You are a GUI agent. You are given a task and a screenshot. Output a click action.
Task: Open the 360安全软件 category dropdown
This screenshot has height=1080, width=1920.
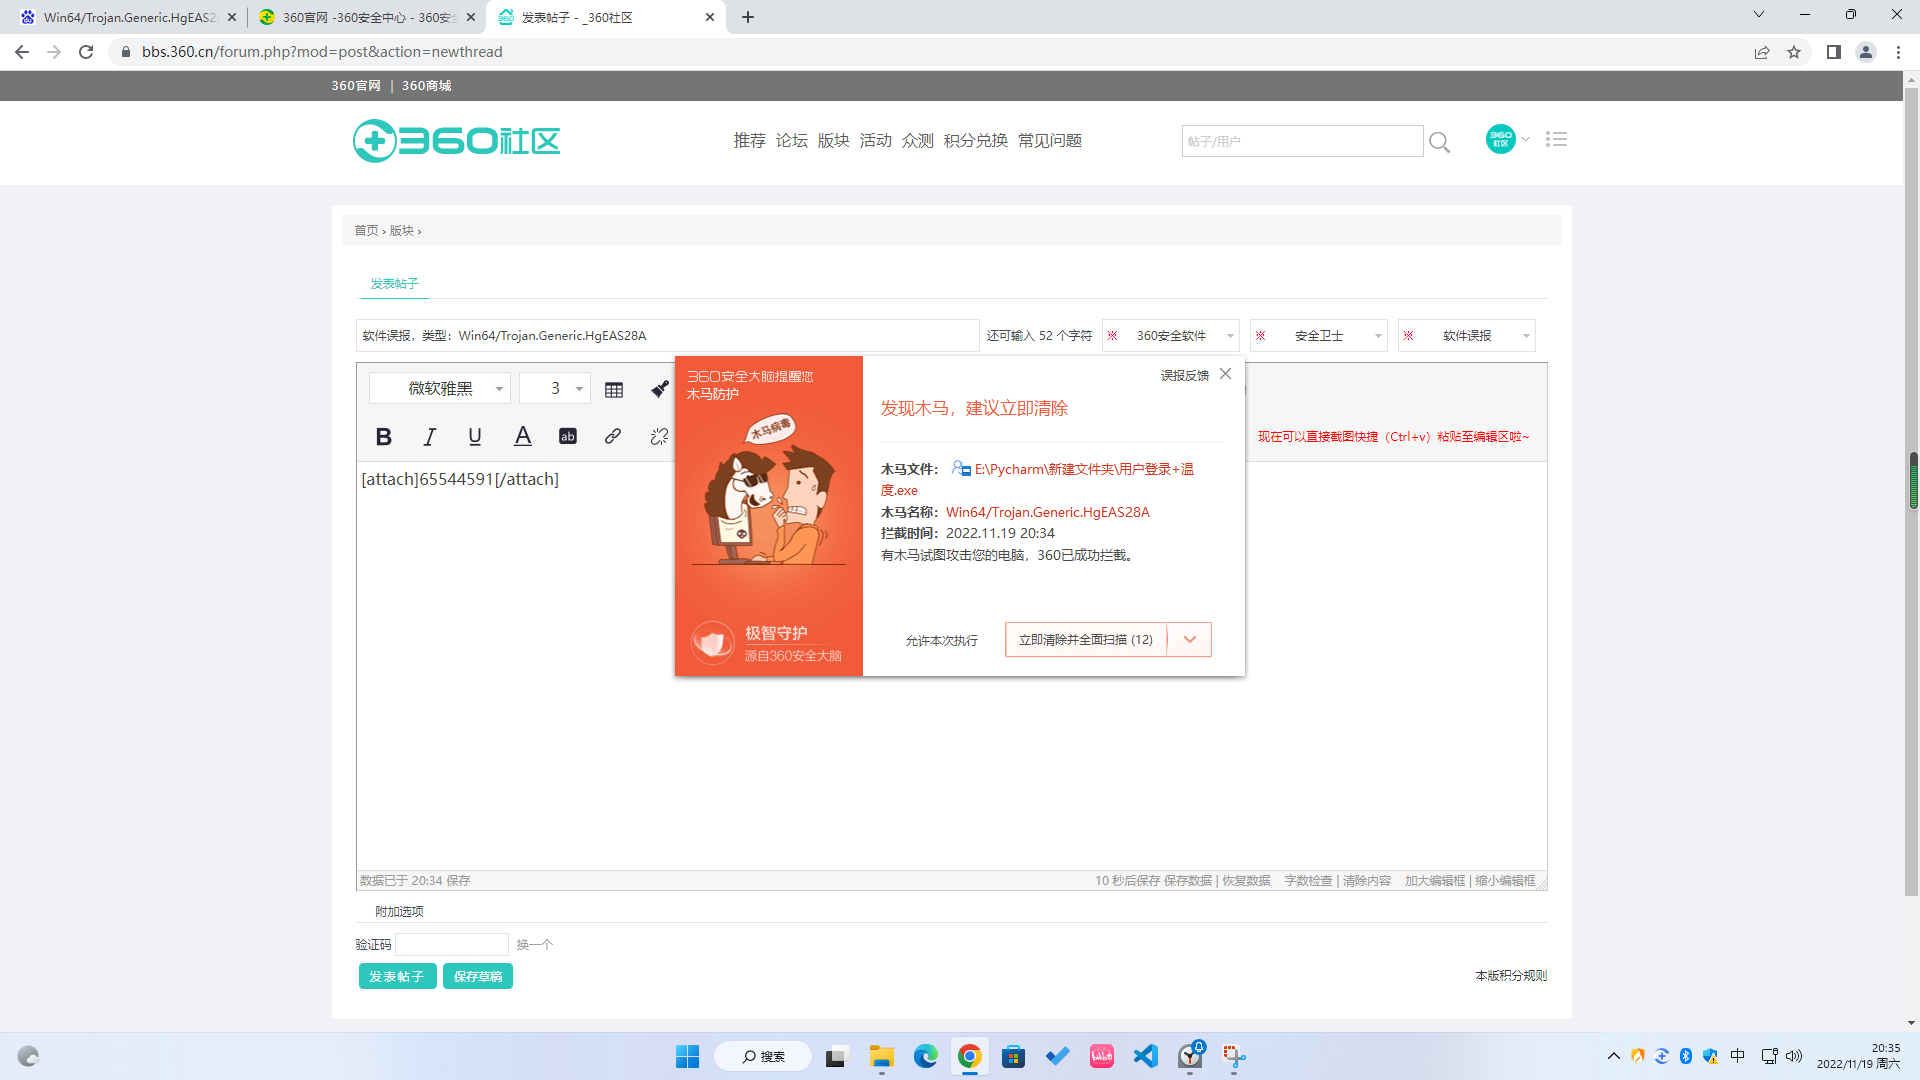coord(1171,336)
